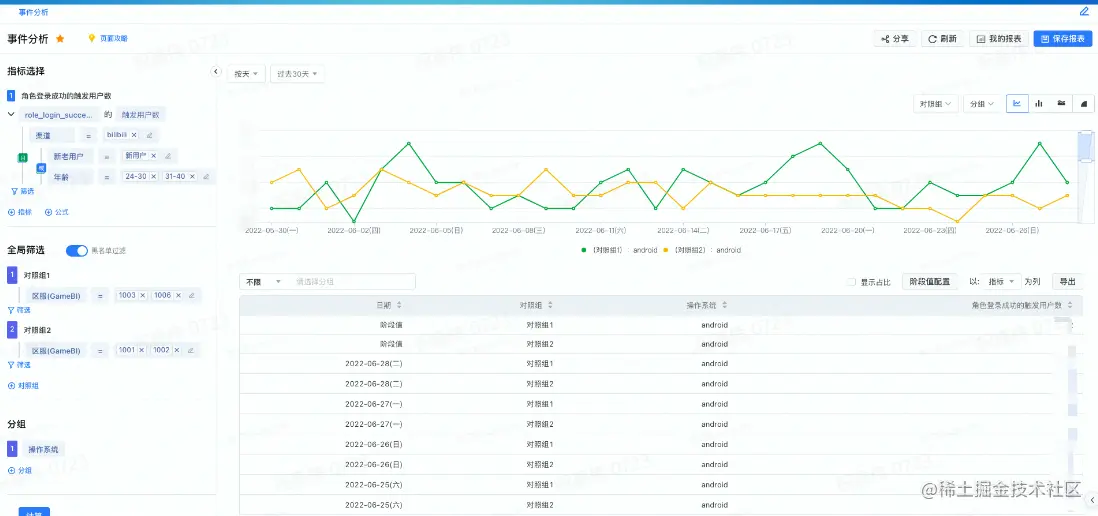Click the 事件分析 breadcrumb tab
Image resolution: width=1098 pixels, height=516 pixels.
[34, 13]
